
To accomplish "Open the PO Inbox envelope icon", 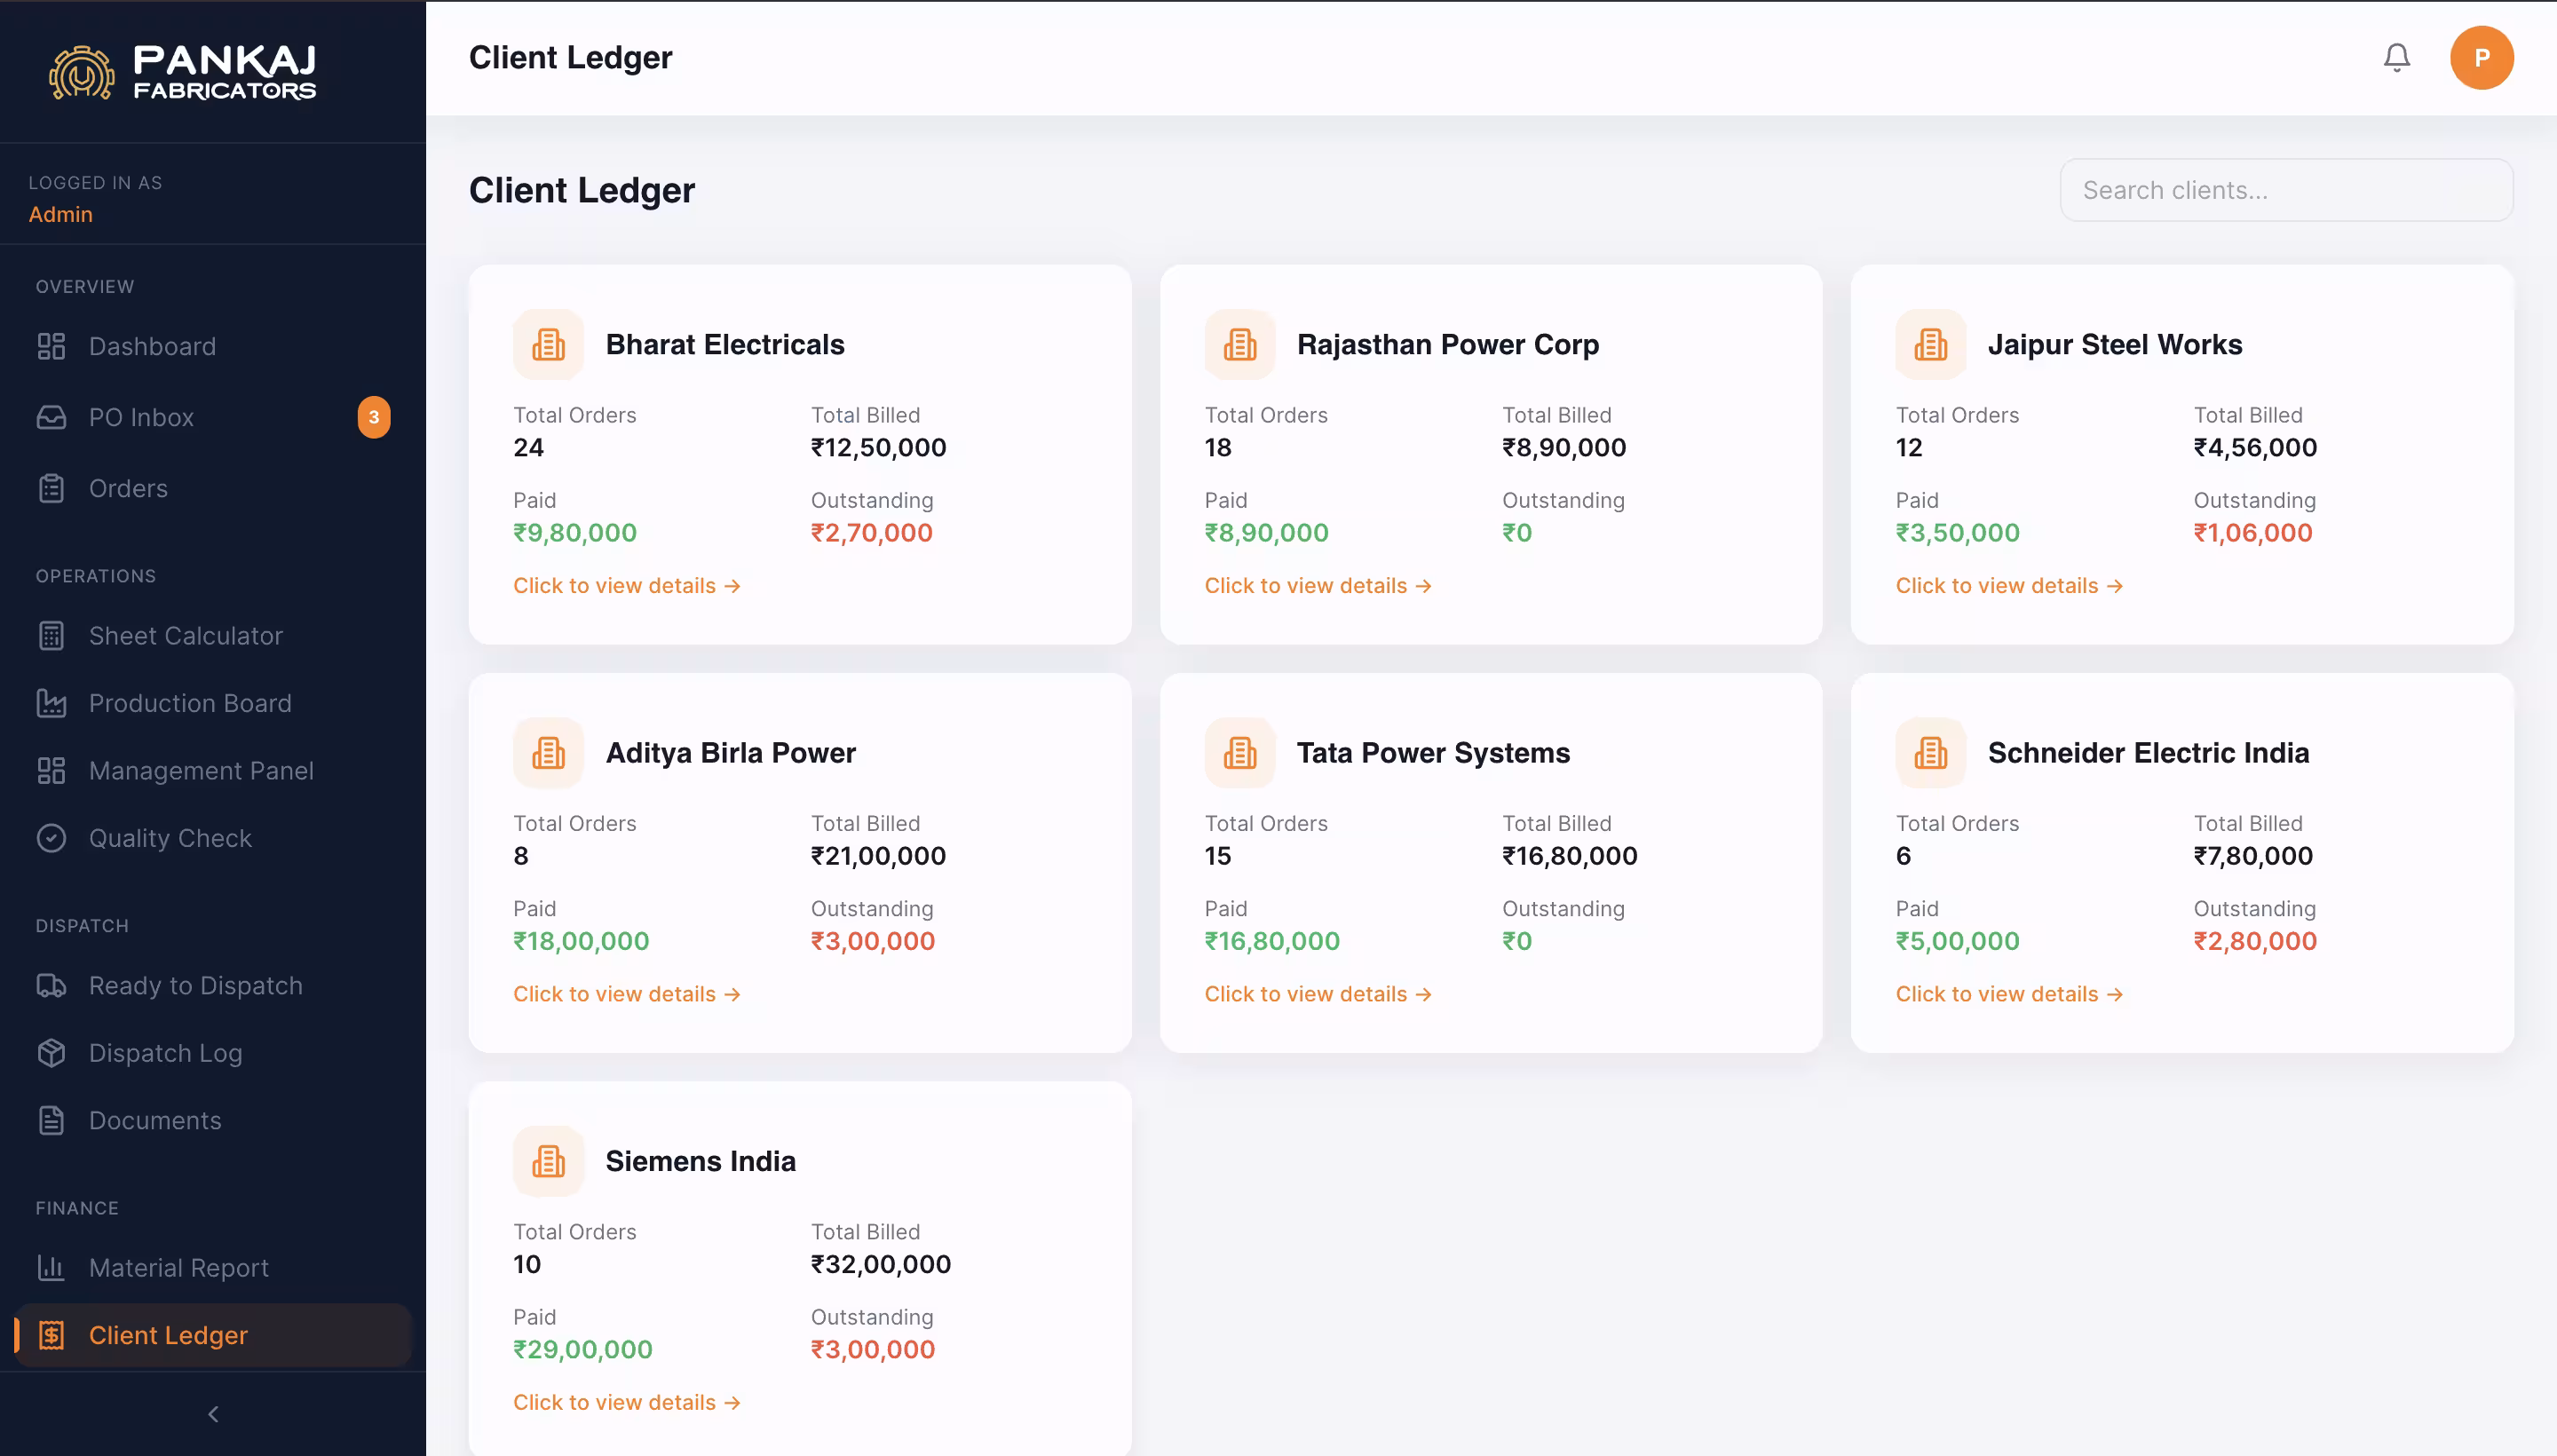I will 52,417.
